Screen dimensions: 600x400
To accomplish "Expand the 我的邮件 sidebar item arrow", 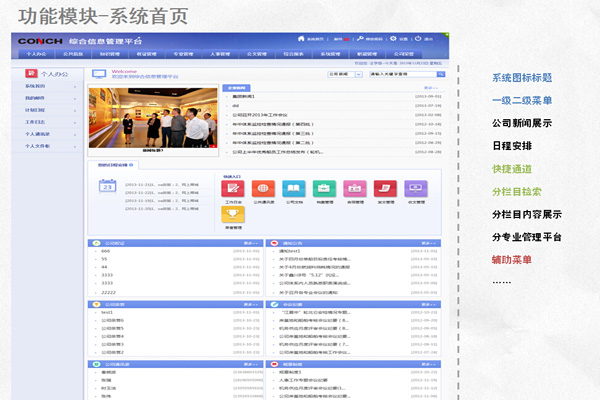I will tap(75, 98).
